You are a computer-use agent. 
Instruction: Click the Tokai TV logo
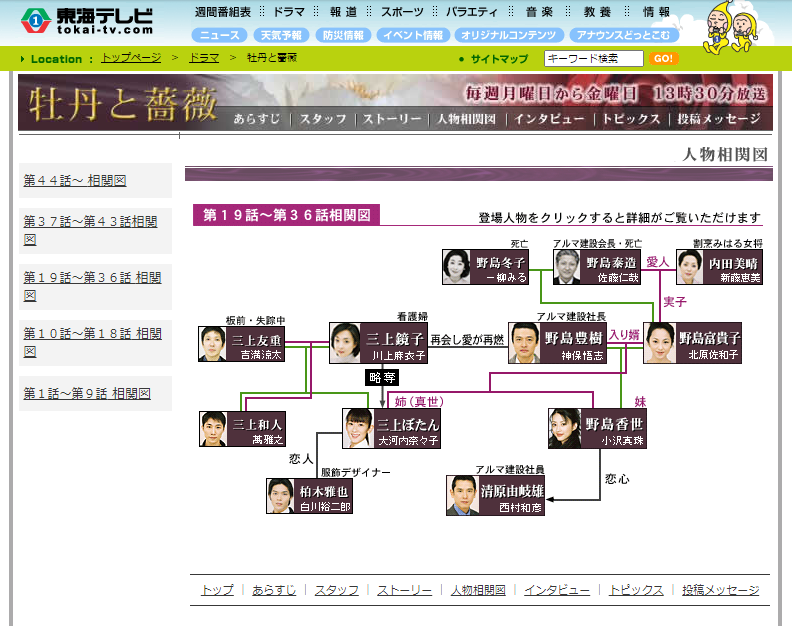[x=88, y=21]
